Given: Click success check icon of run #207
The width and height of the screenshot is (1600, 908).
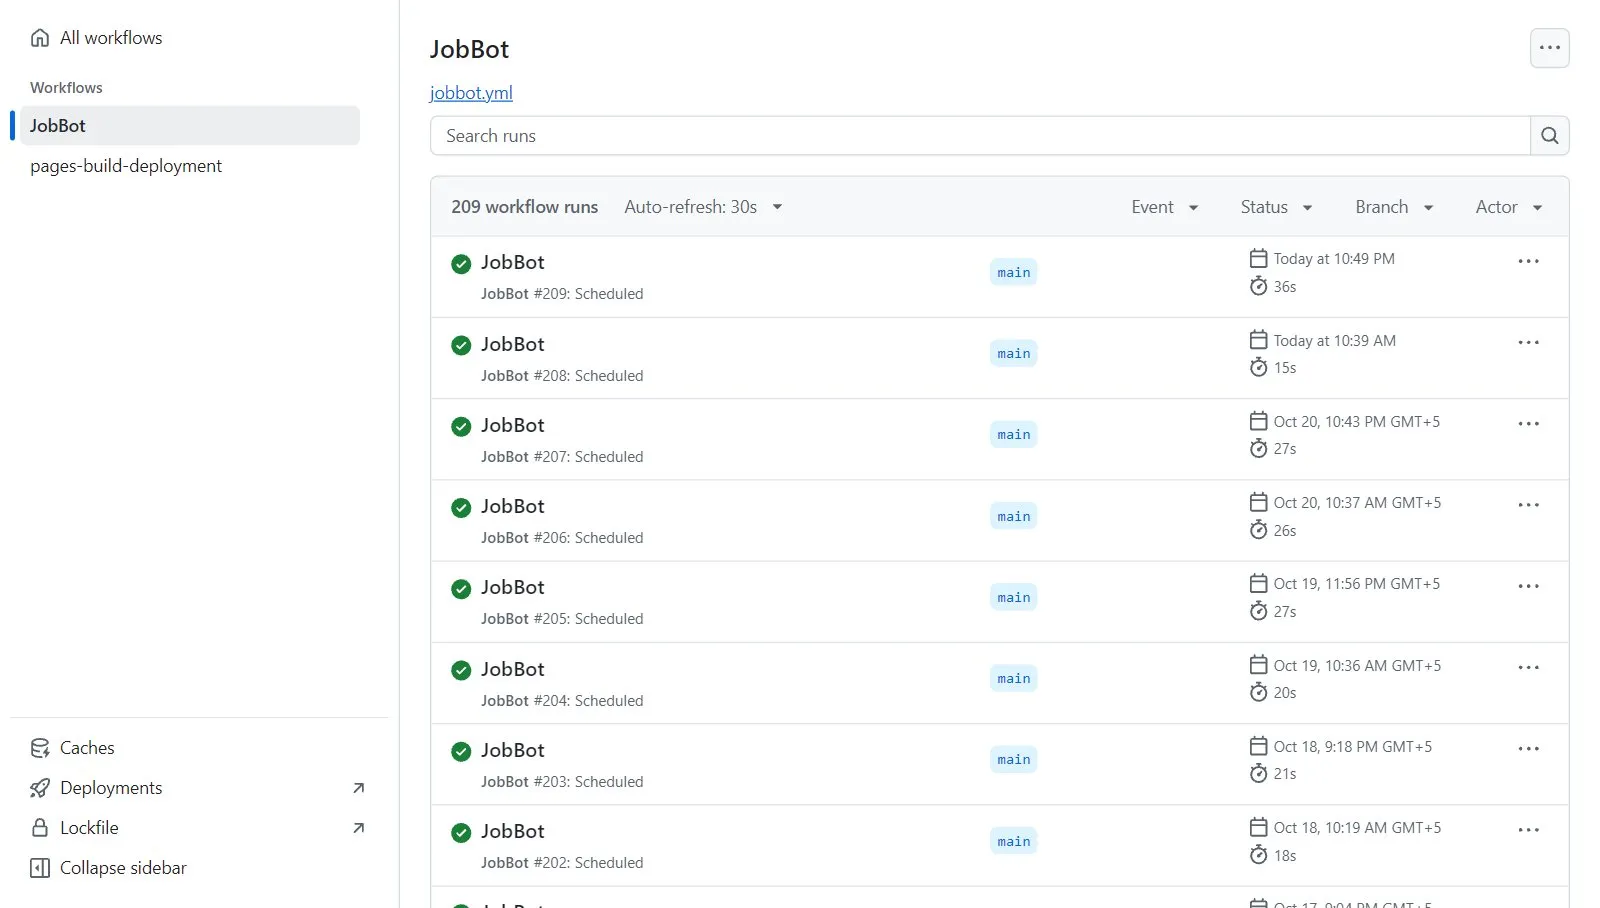Looking at the screenshot, I should coord(461,427).
